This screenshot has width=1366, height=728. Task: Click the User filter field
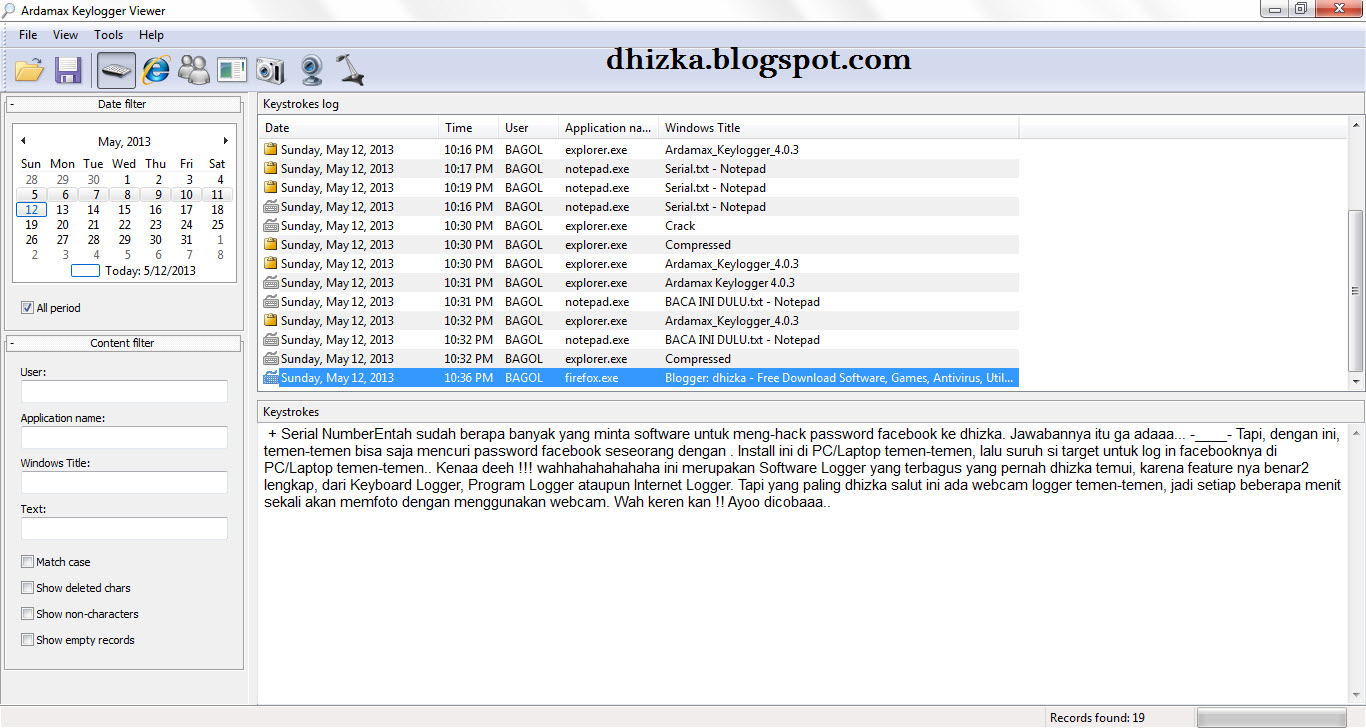[x=124, y=391]
